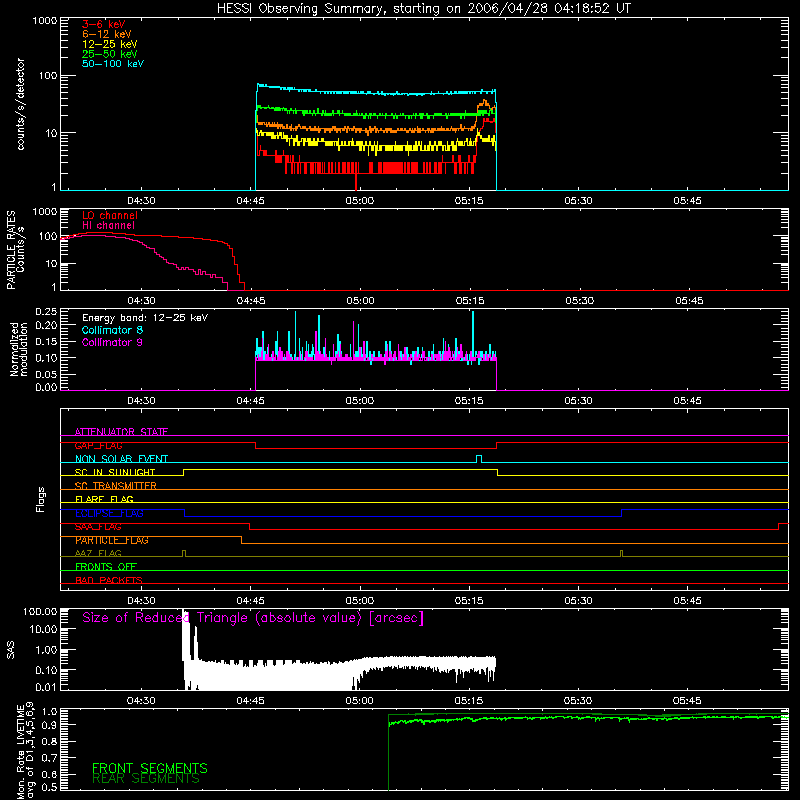The height and width of the screenshot is (800, 800).
Task: Select the 3-6 keV legend entry
Action: pos(103,24)
